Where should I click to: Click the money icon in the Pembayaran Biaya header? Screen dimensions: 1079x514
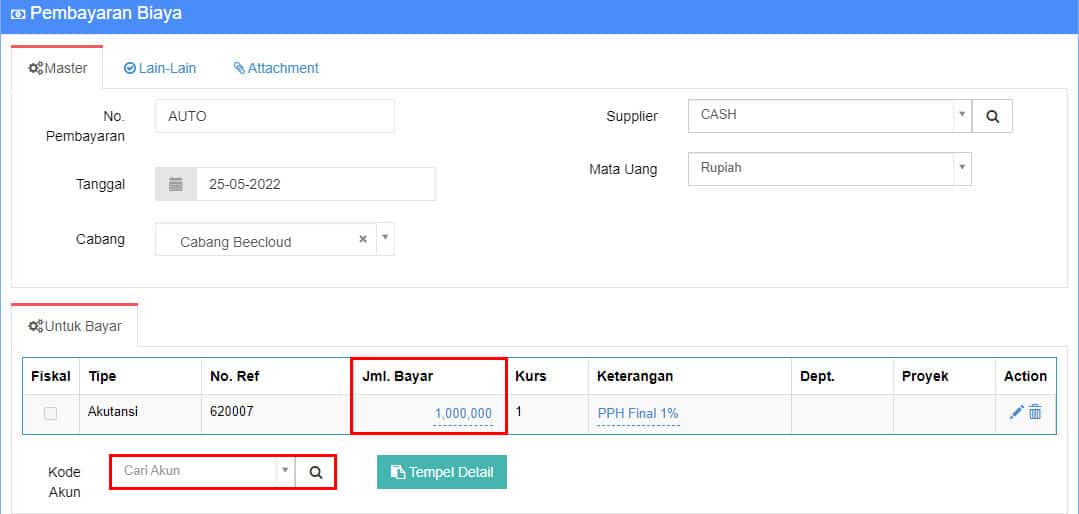(x=18, y=14)
